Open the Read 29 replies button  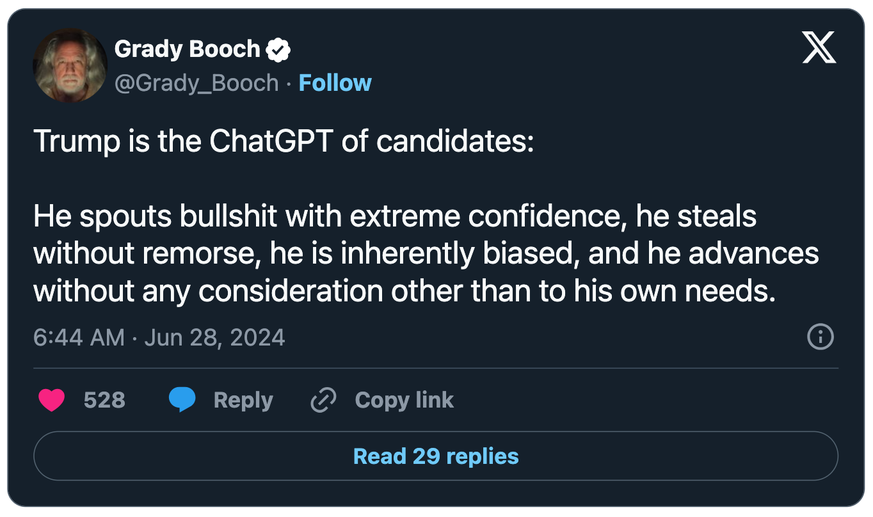coord(436,456)
